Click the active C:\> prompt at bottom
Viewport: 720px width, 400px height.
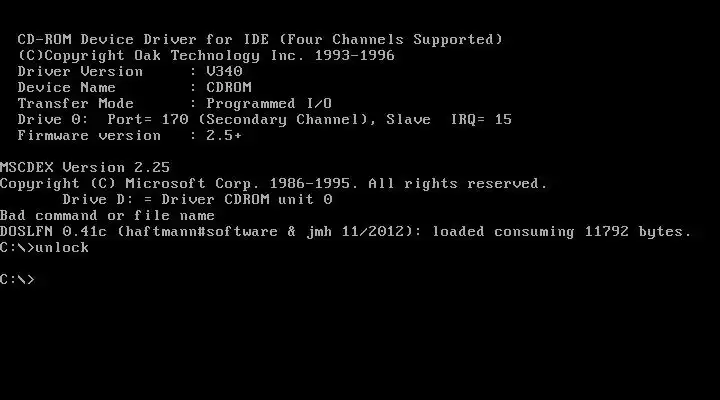coord(17,279)
